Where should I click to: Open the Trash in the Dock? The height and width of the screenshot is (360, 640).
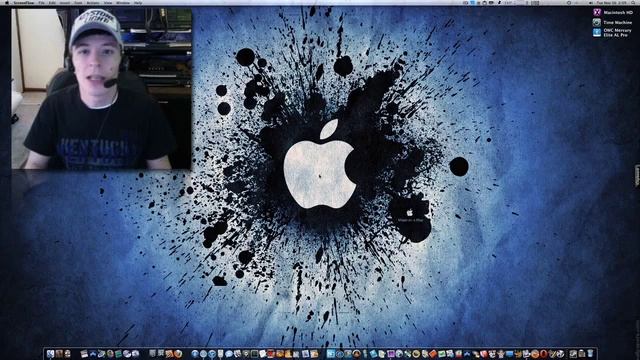click(x=590, y=353)
